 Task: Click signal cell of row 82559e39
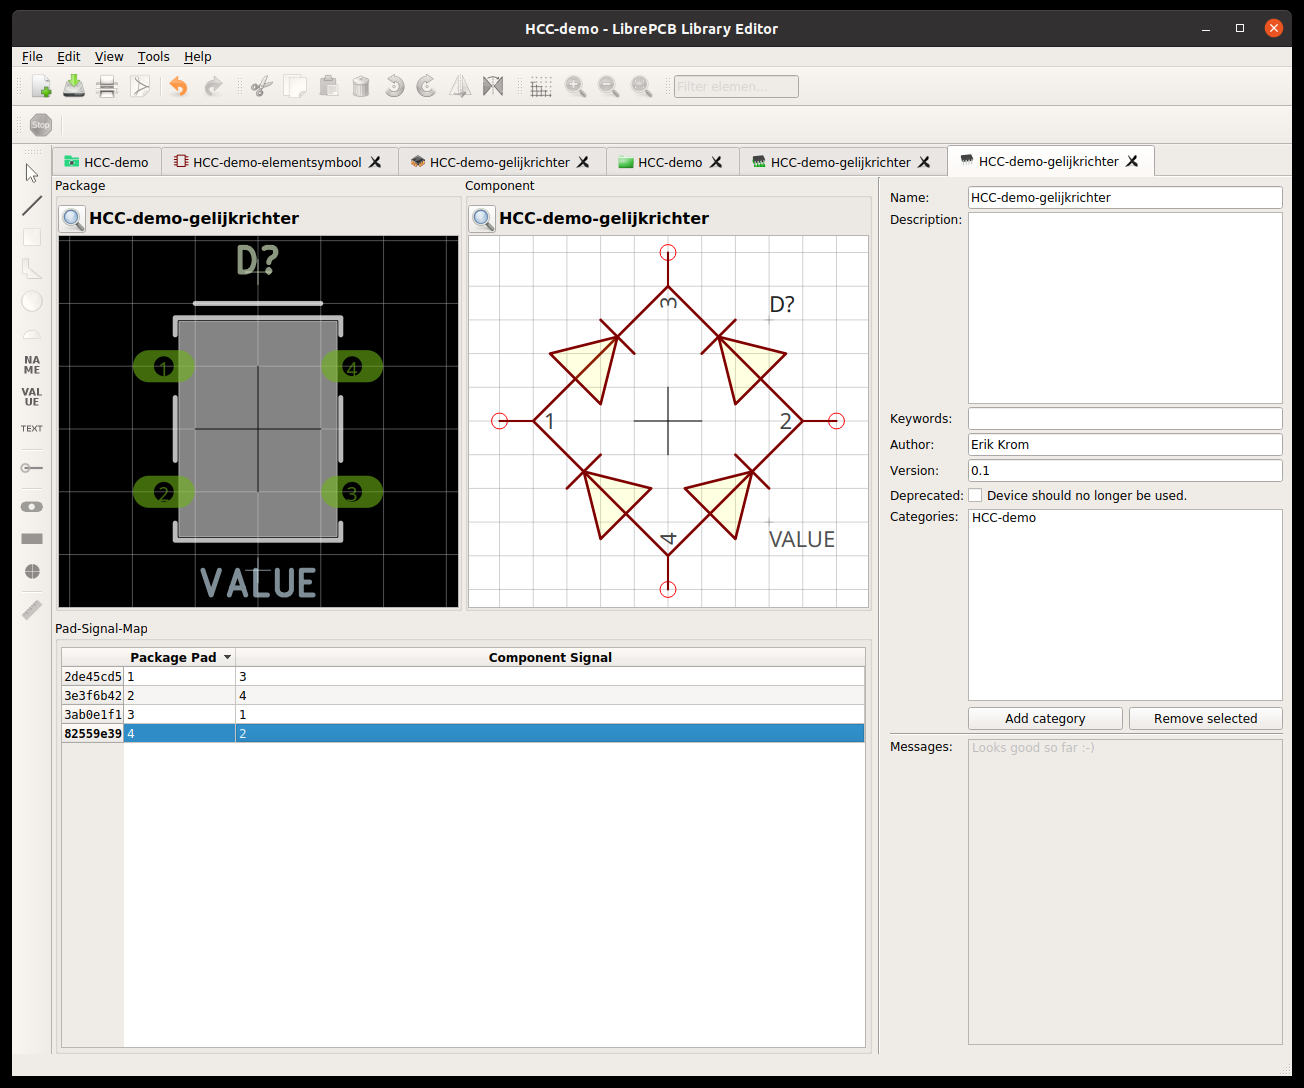click(x=550, y=733)
